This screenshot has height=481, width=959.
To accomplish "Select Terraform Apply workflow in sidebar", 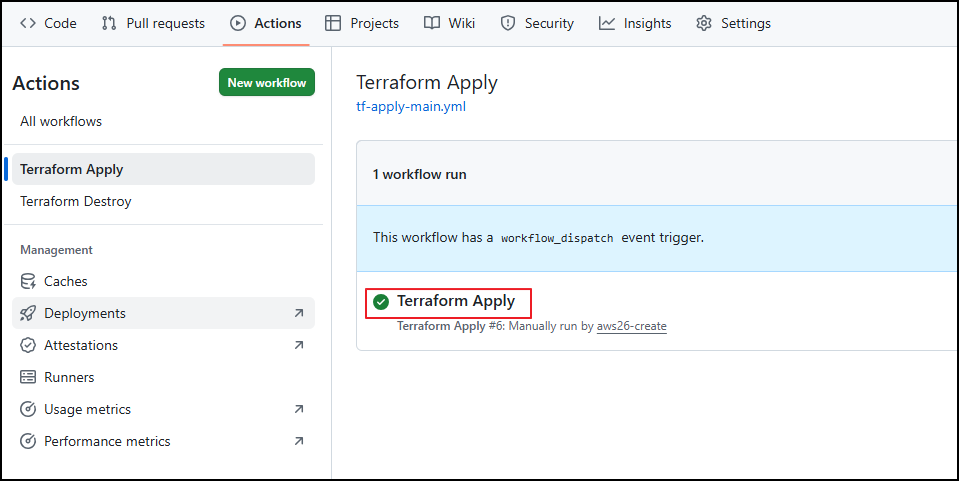I will (163, 169).
